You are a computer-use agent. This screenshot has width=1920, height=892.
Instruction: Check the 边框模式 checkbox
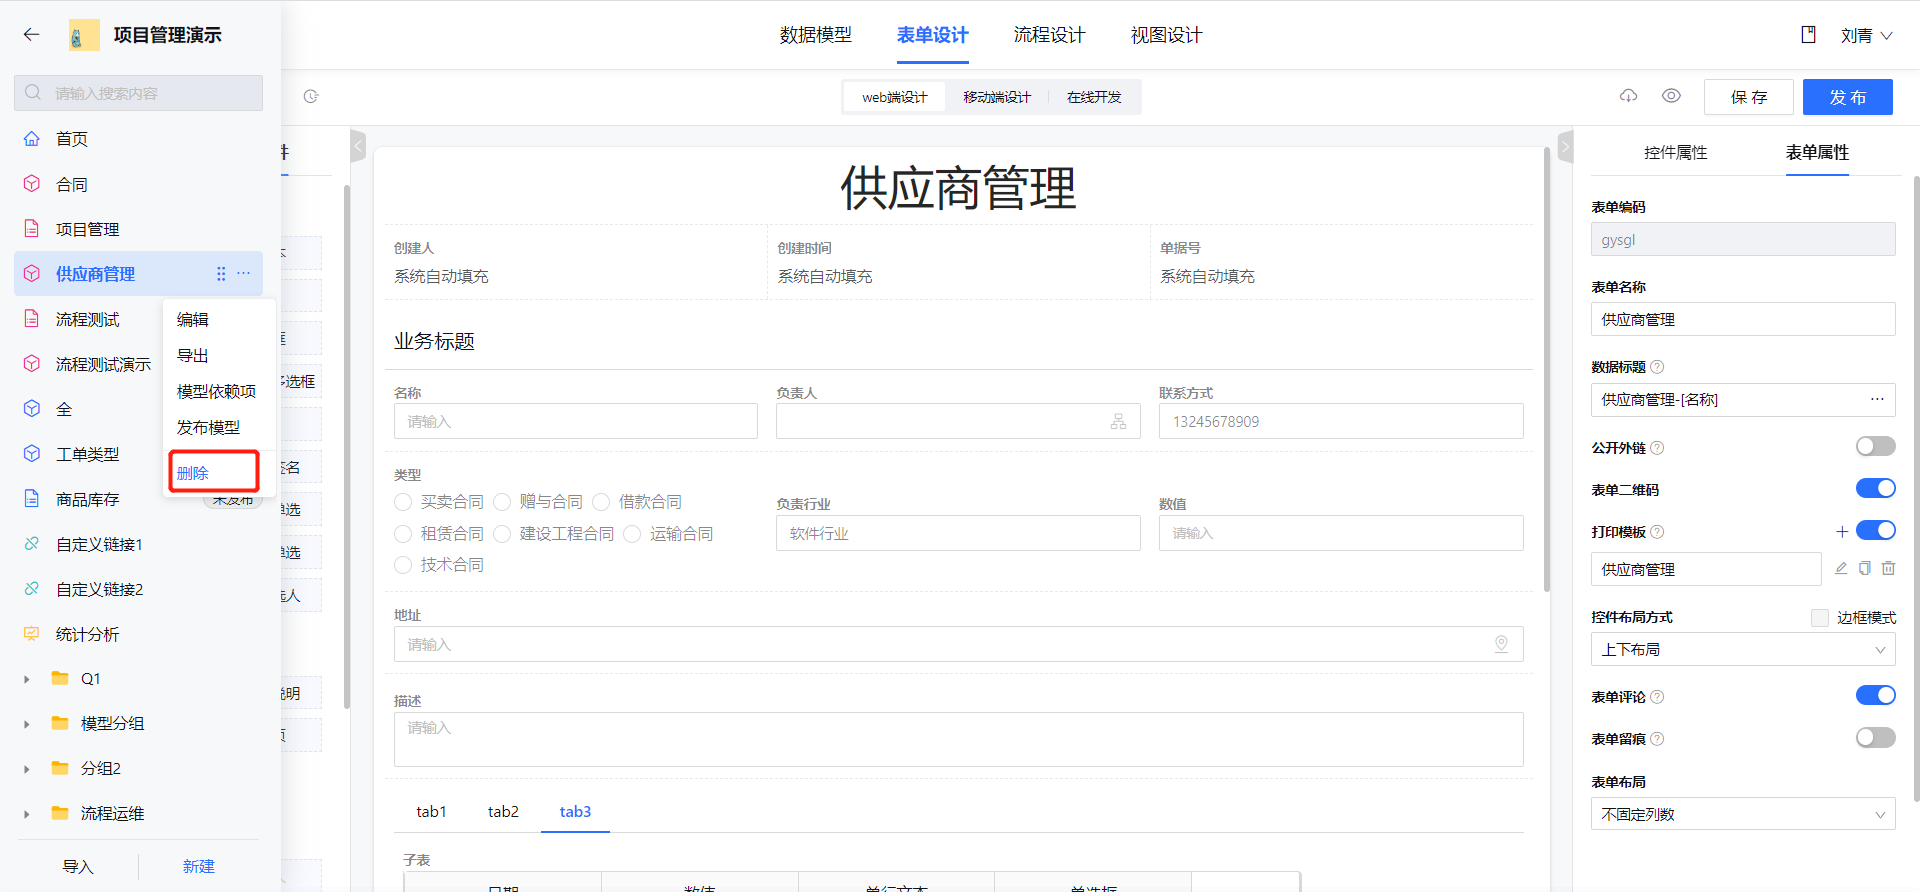click(1820, 618)
